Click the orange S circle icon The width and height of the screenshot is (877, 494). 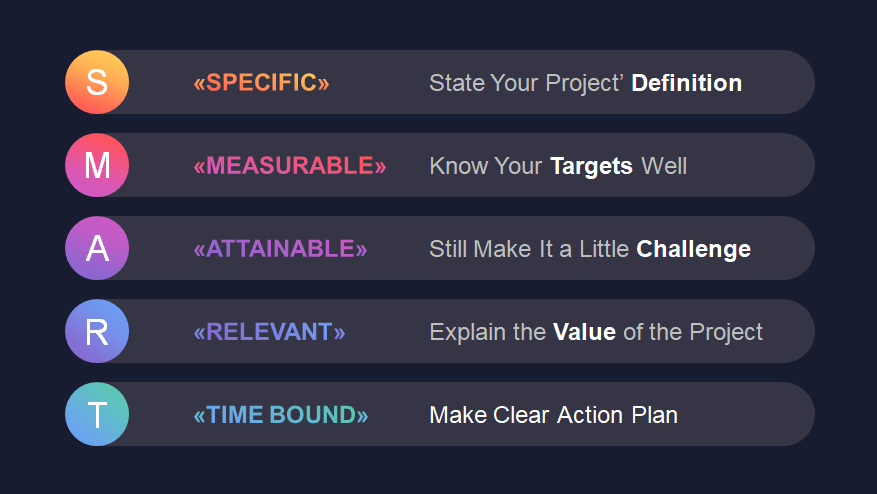point(97,82)
